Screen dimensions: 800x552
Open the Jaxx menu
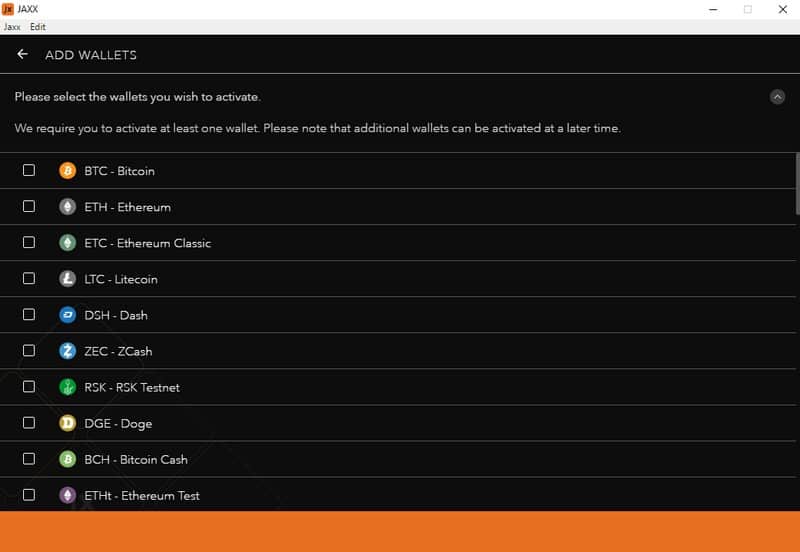click(12, 27)
